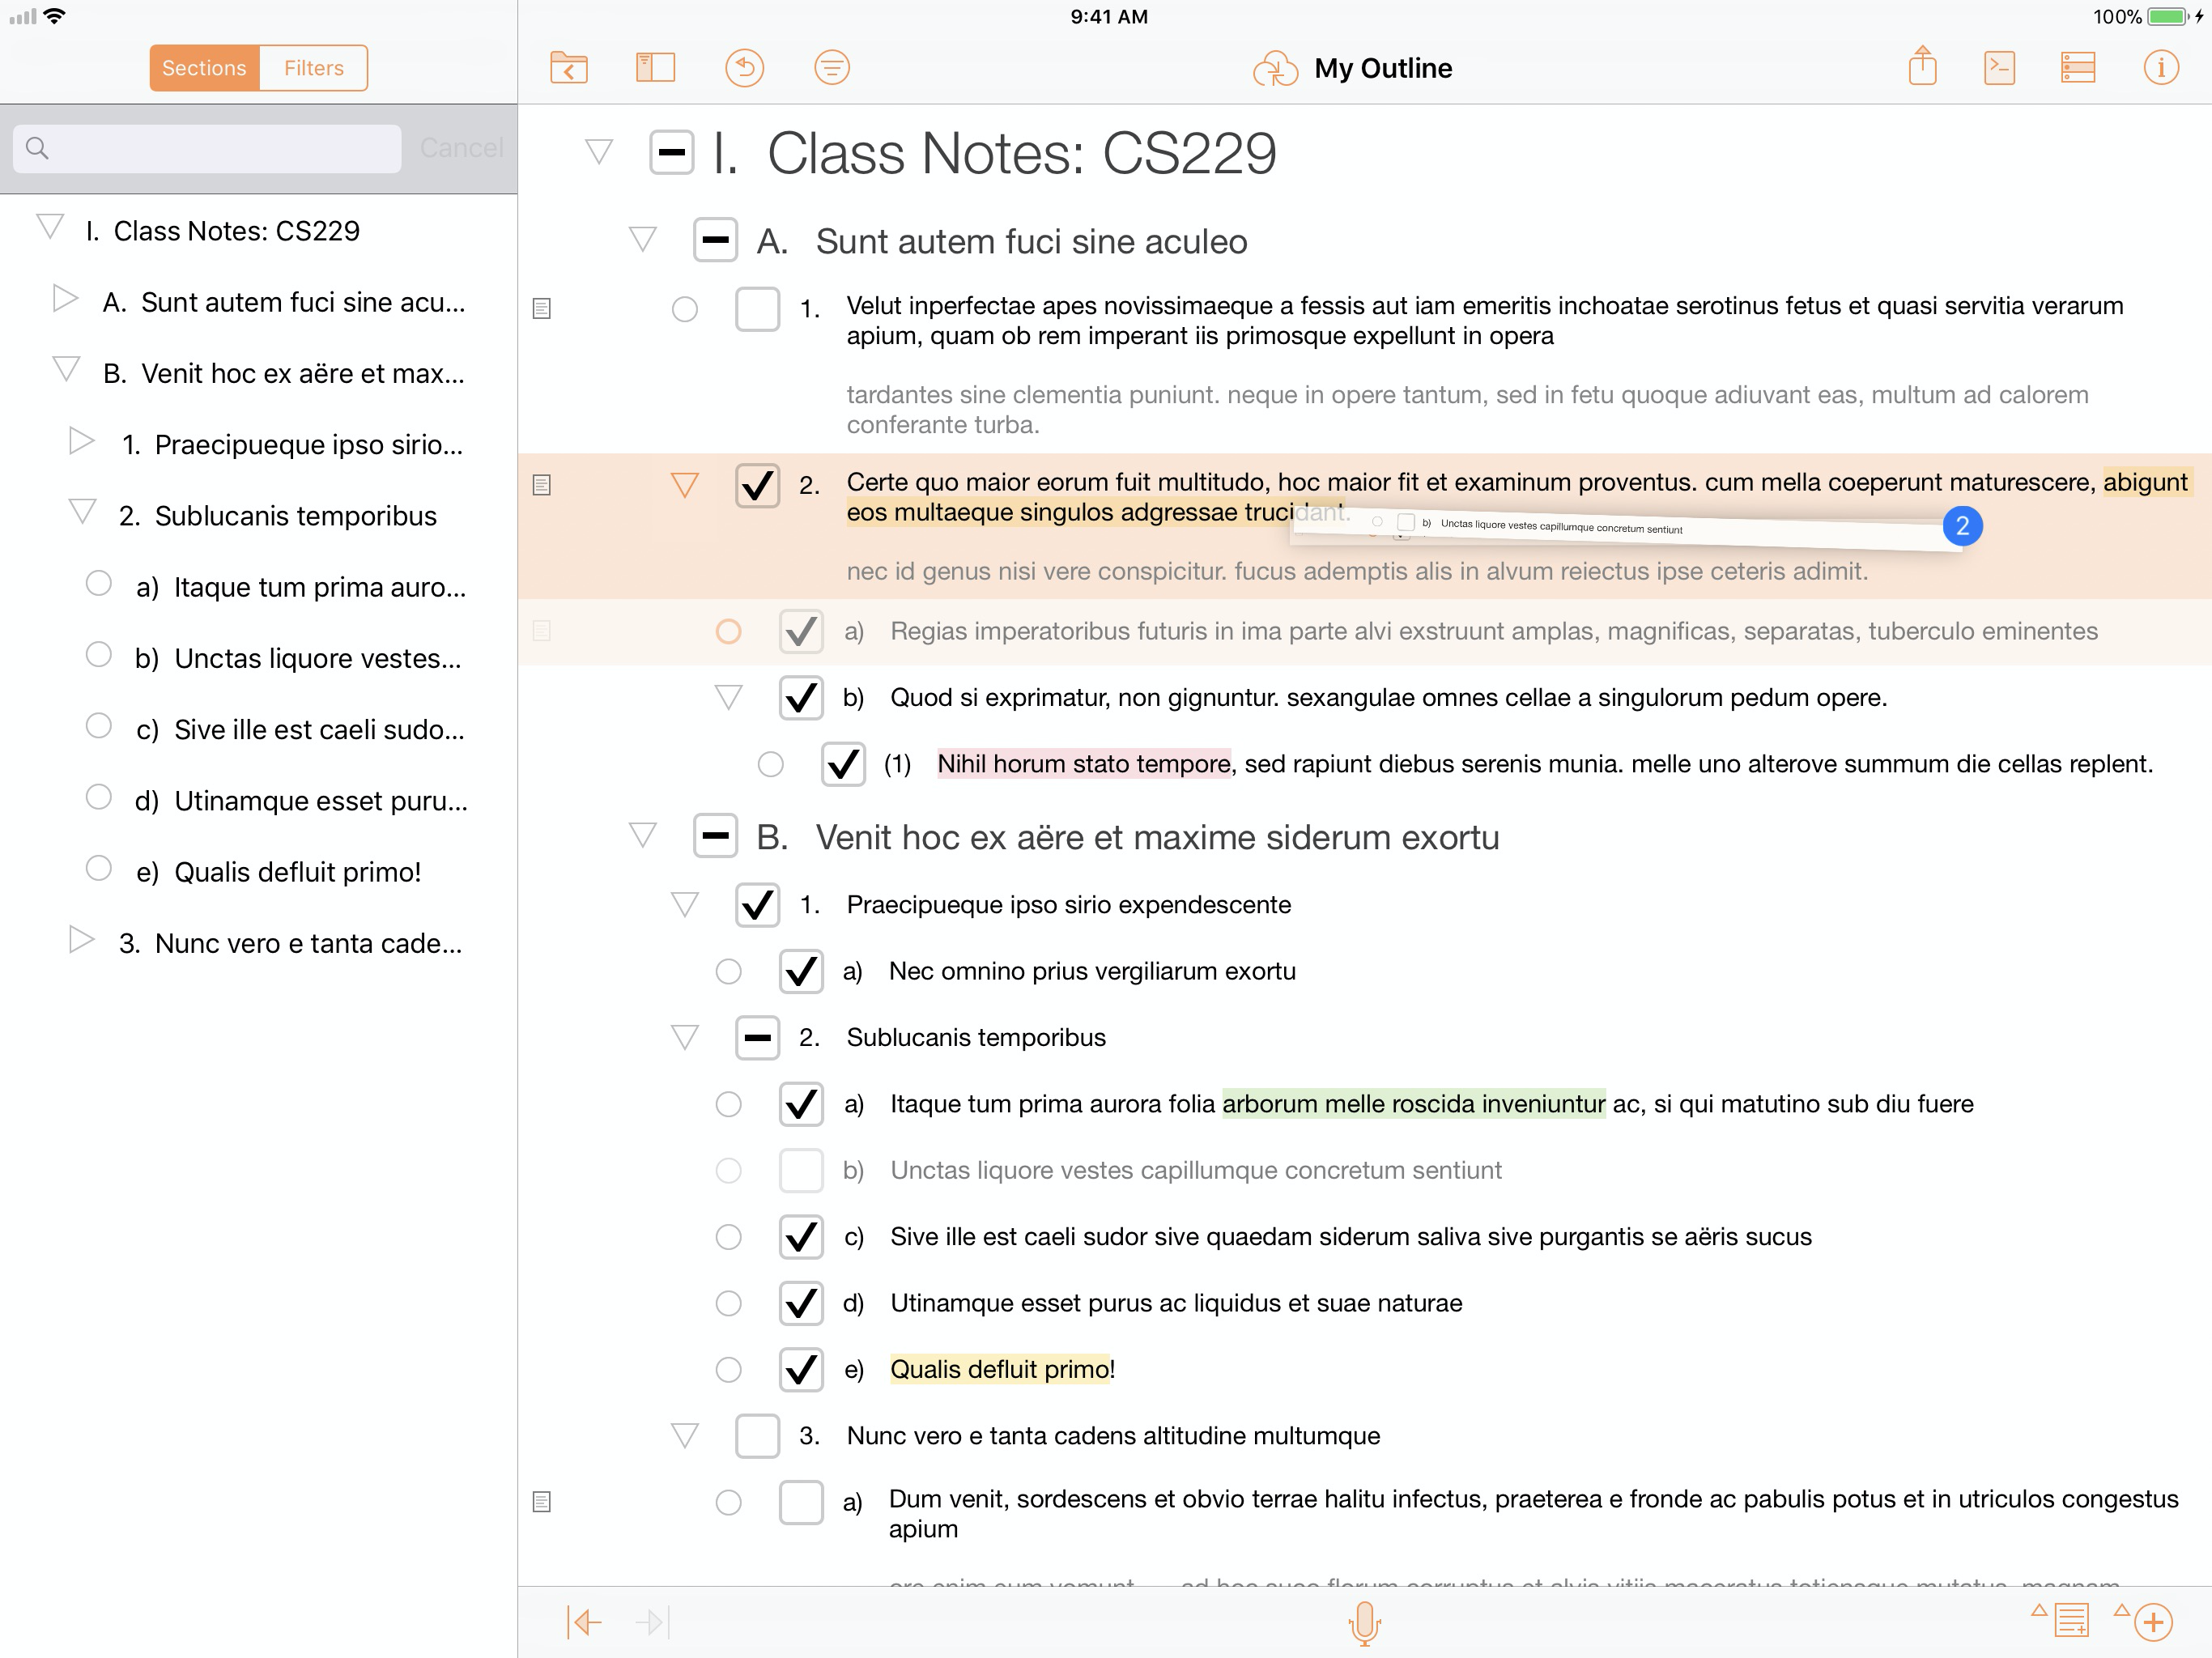Viewport: 2212px width, 1658px height.
Task: Click the outdent row arrow icon
Action: coord(585,1621)
